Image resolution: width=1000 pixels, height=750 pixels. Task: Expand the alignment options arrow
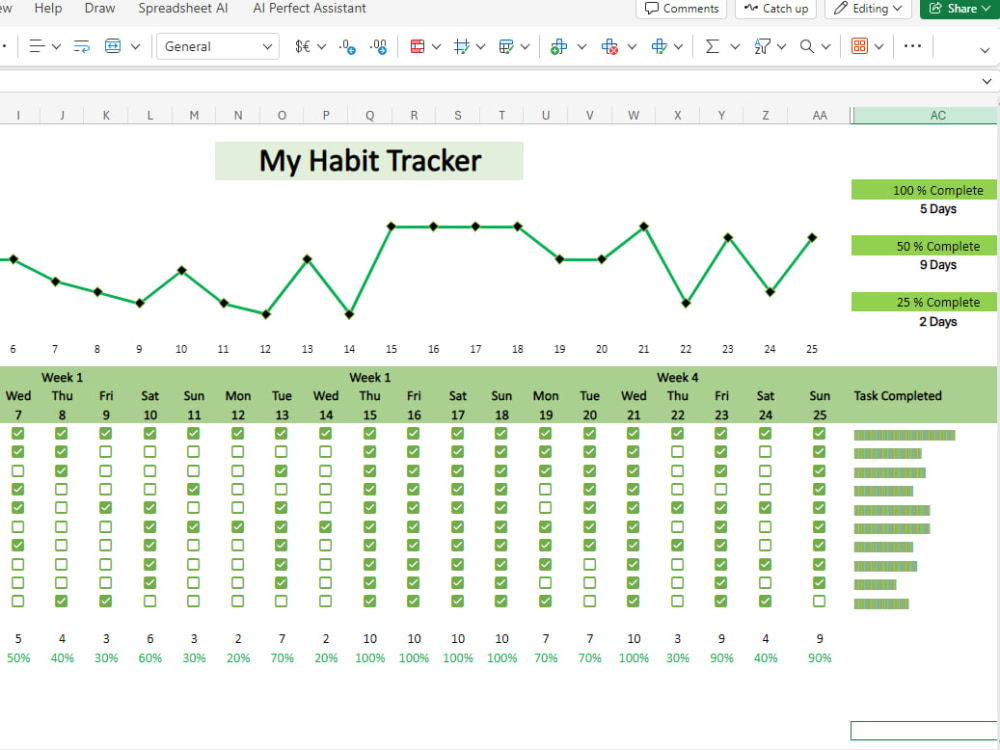tap(56, 47)
